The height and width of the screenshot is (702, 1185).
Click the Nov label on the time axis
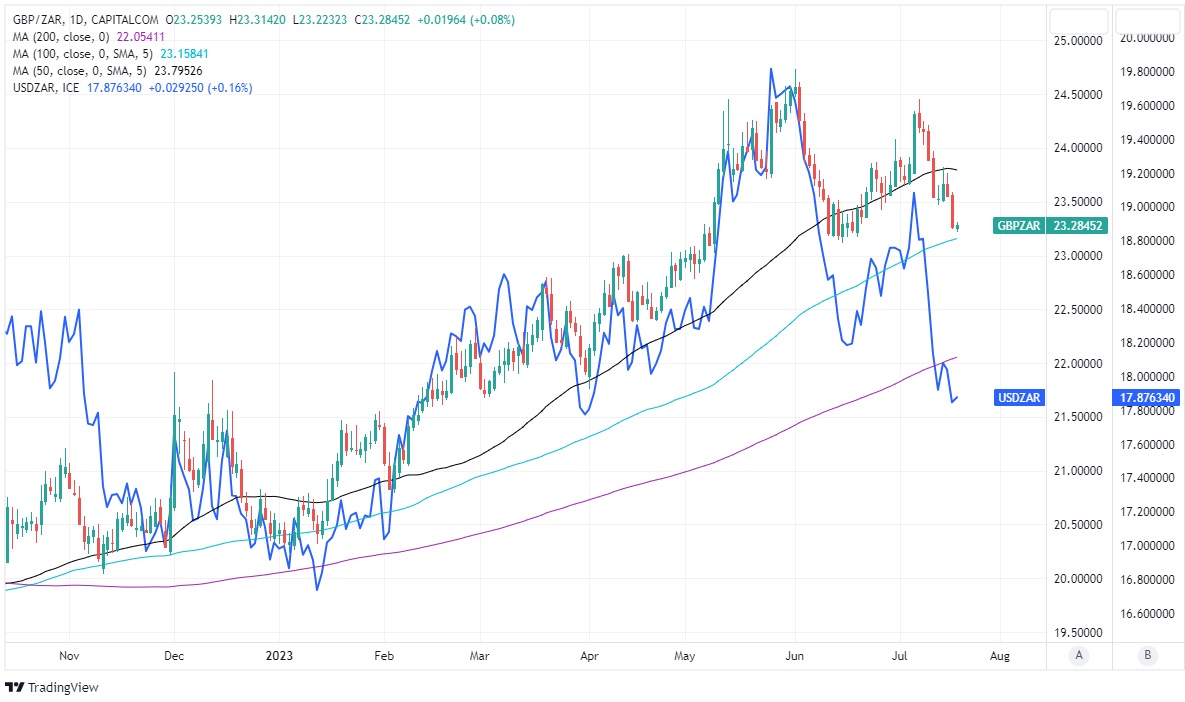coord(69,655)
